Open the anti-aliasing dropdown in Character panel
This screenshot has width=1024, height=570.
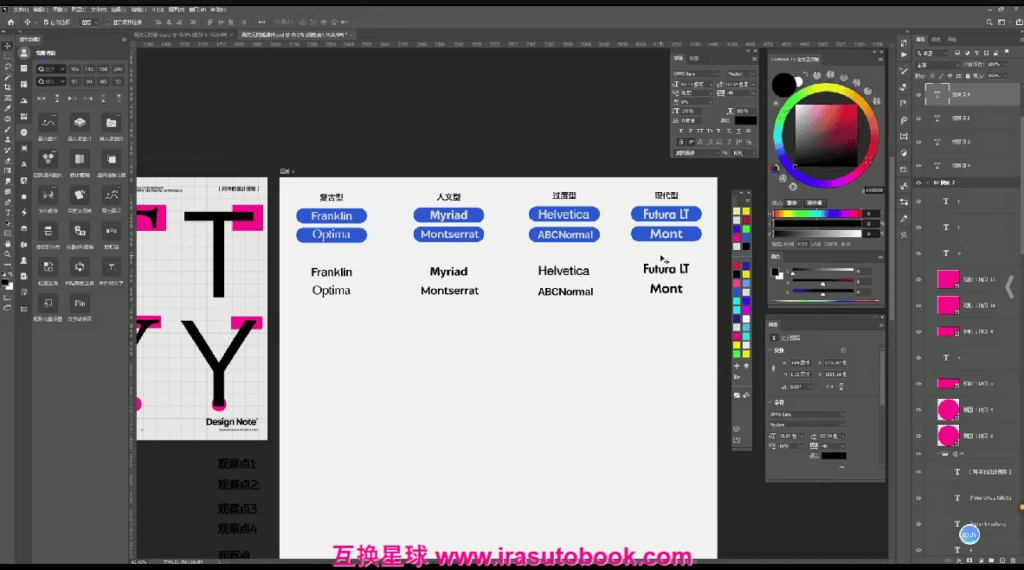[744, 153]
